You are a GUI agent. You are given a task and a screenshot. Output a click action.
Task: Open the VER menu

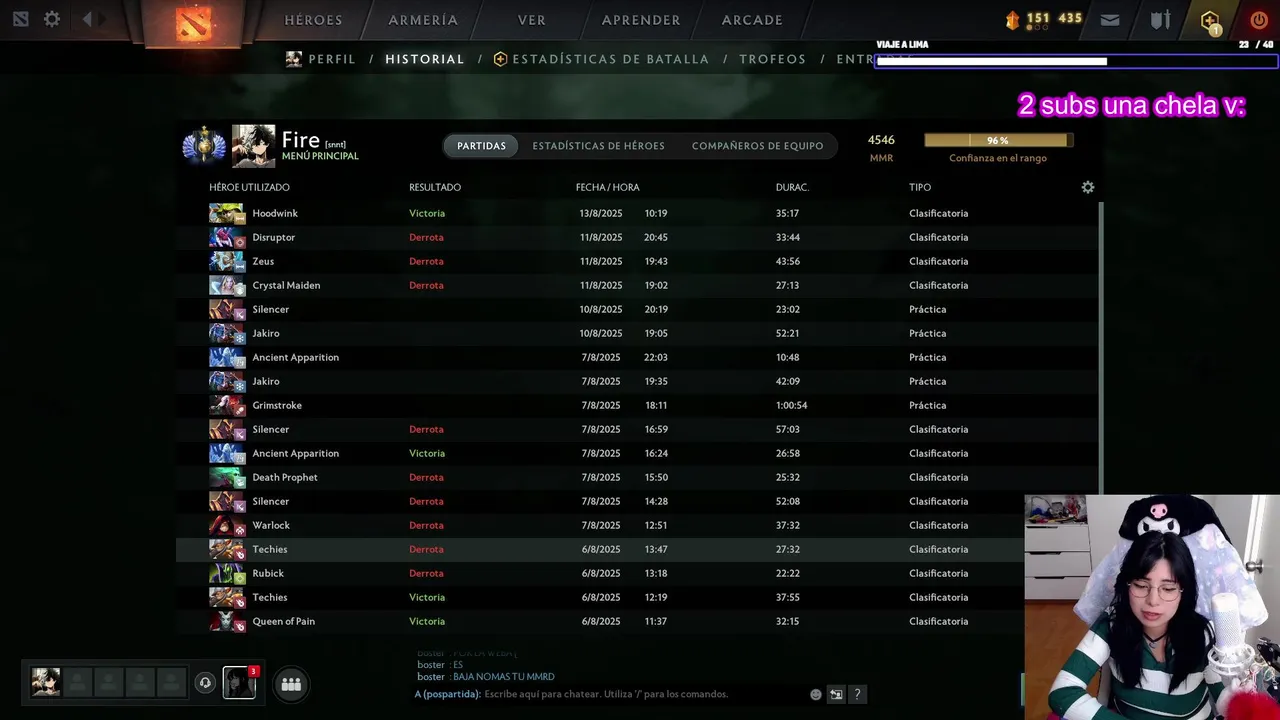(x=532, y=20)
